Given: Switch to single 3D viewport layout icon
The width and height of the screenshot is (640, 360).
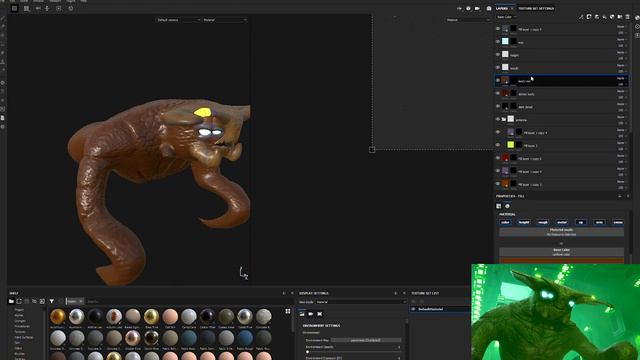Looking at the screenshot, I should pos(15,8).
